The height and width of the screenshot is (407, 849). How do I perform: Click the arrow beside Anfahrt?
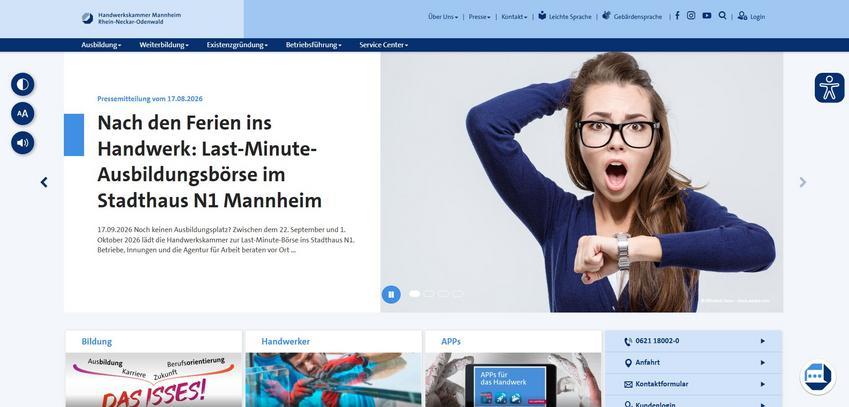[x=763, y=363]
